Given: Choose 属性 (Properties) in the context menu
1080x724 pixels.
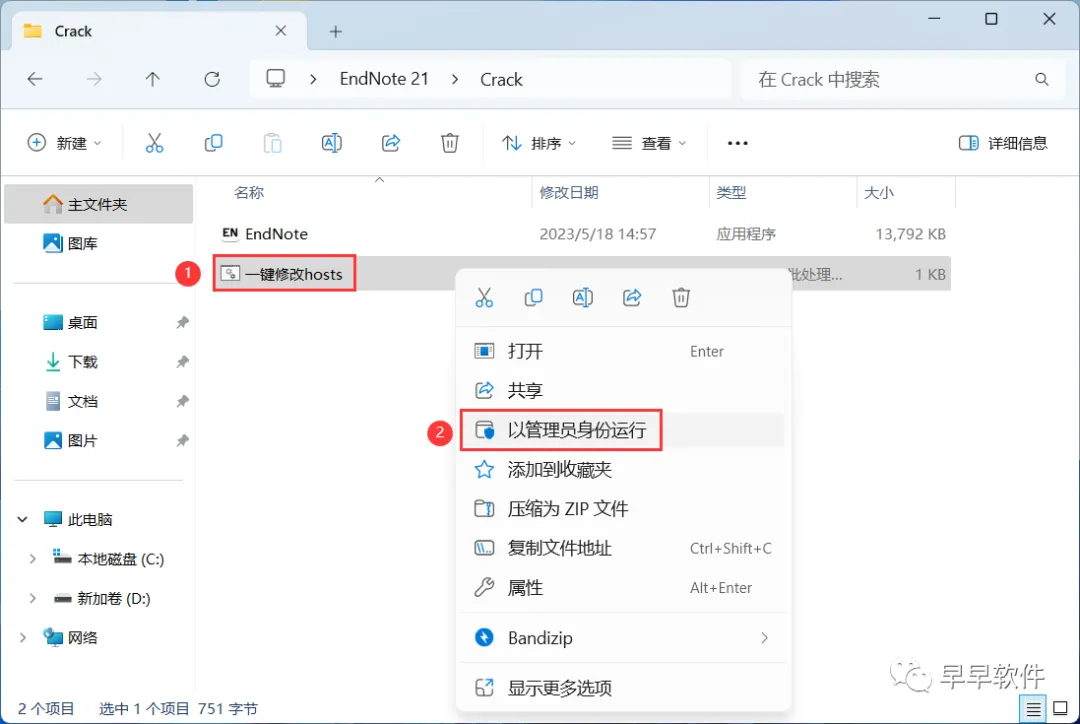Looking at the screenshot, I should 623,588.
